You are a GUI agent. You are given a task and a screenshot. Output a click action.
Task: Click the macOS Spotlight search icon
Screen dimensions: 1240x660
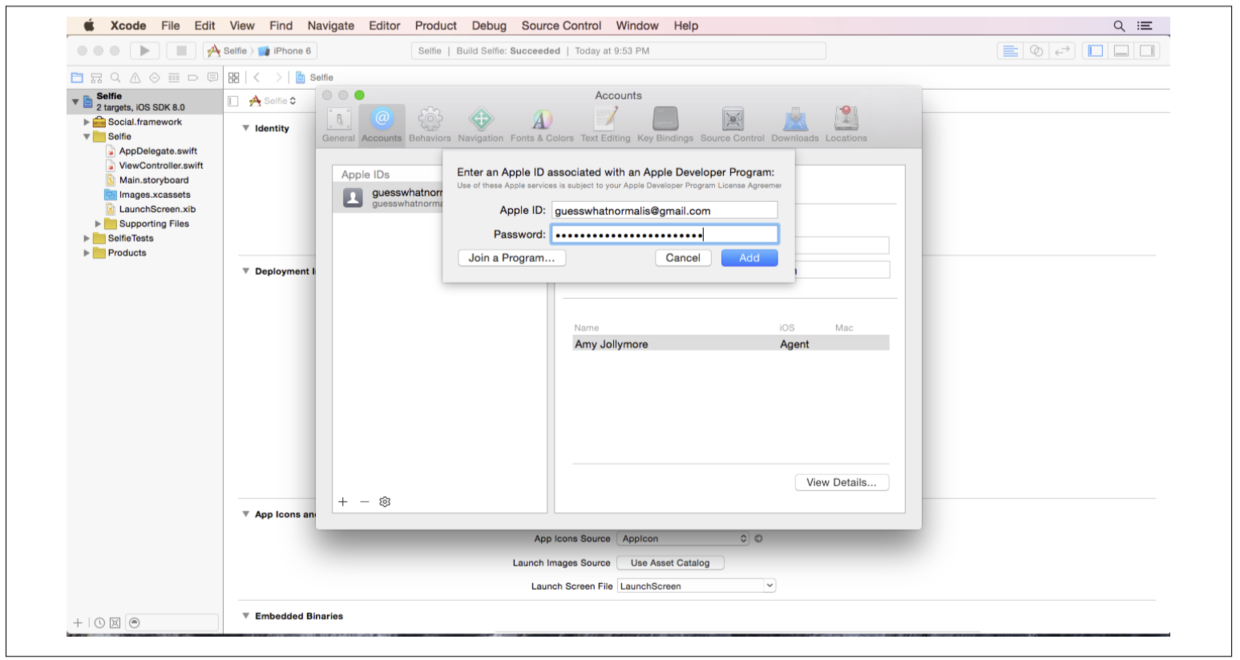click(1119, 26)
